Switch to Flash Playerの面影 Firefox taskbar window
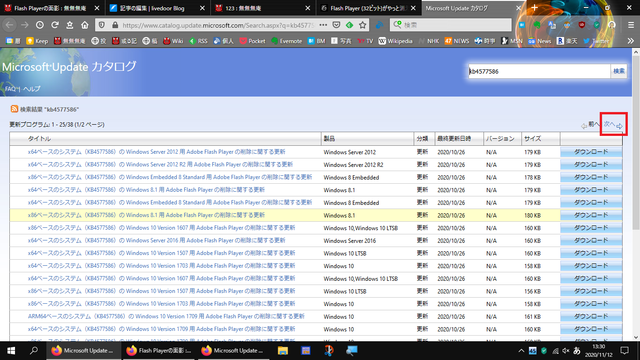The width and height of the screenshot is (640, 360). (x=159, y=351)
